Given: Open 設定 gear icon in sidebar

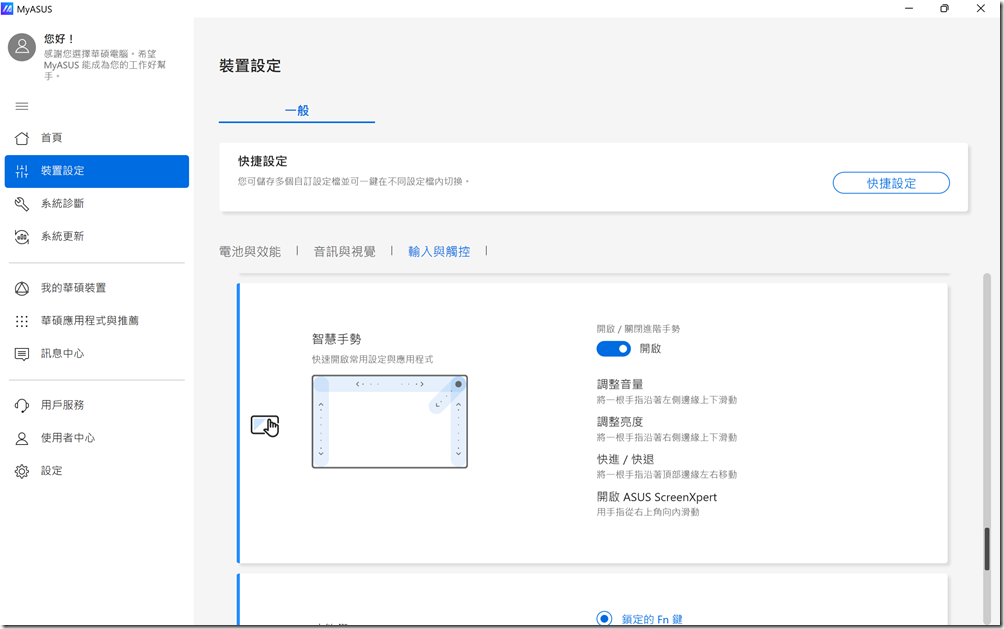Looking at the screenshot, I should pyautogui.click(x=22, y=471).
